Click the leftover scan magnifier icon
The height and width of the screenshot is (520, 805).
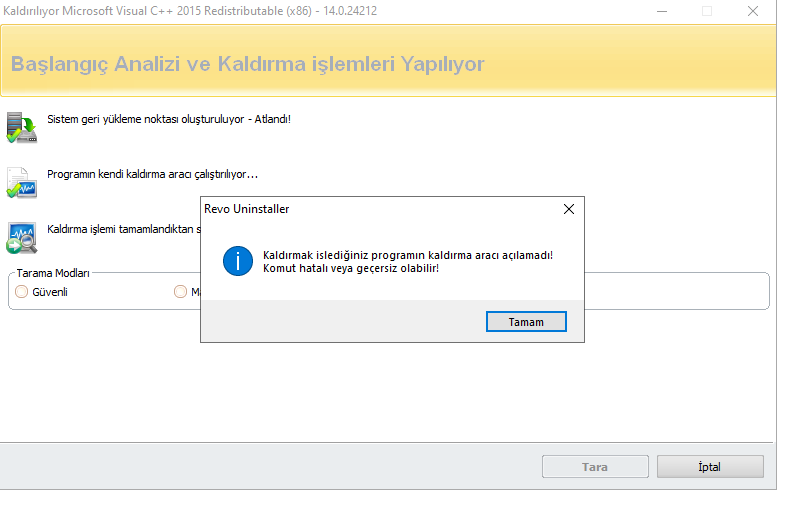[x=22, y=238]
